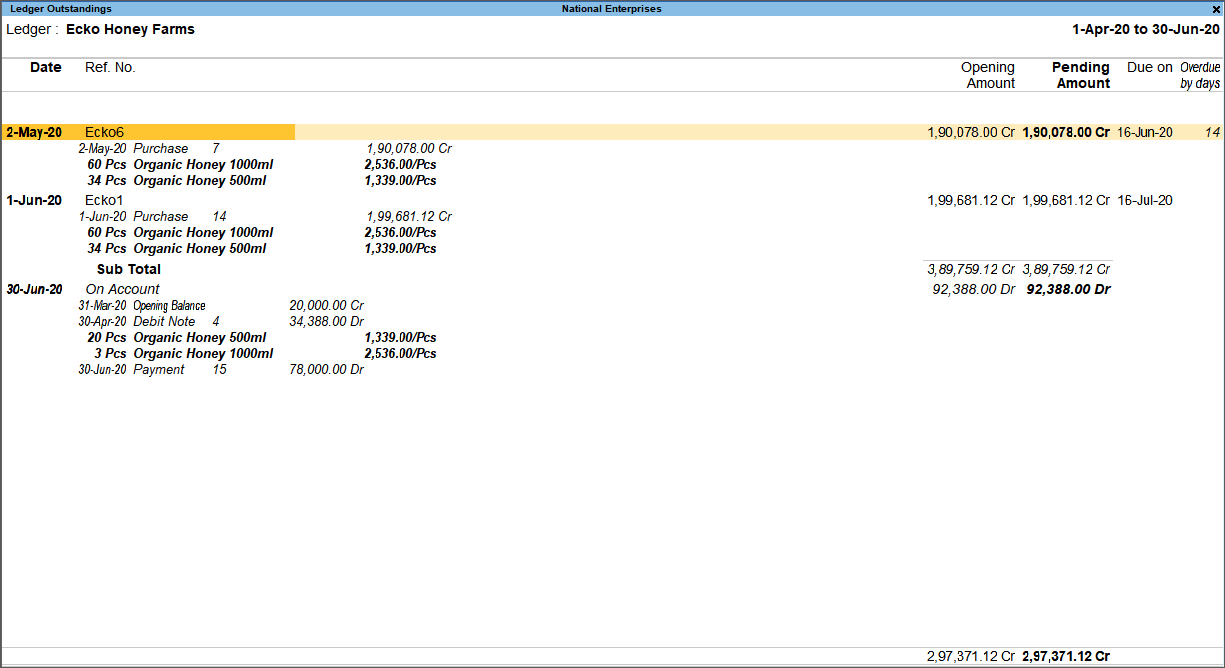Click the Pending Amount column header
The image size is (1225, 668).
(x=1083, y=75)
